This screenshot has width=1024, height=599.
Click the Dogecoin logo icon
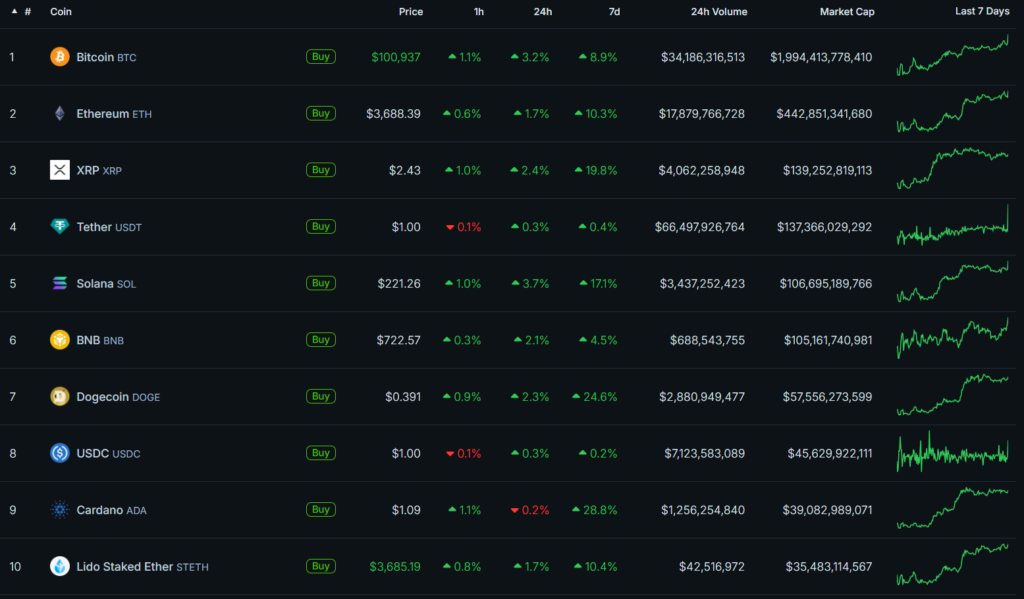point(60,397)
